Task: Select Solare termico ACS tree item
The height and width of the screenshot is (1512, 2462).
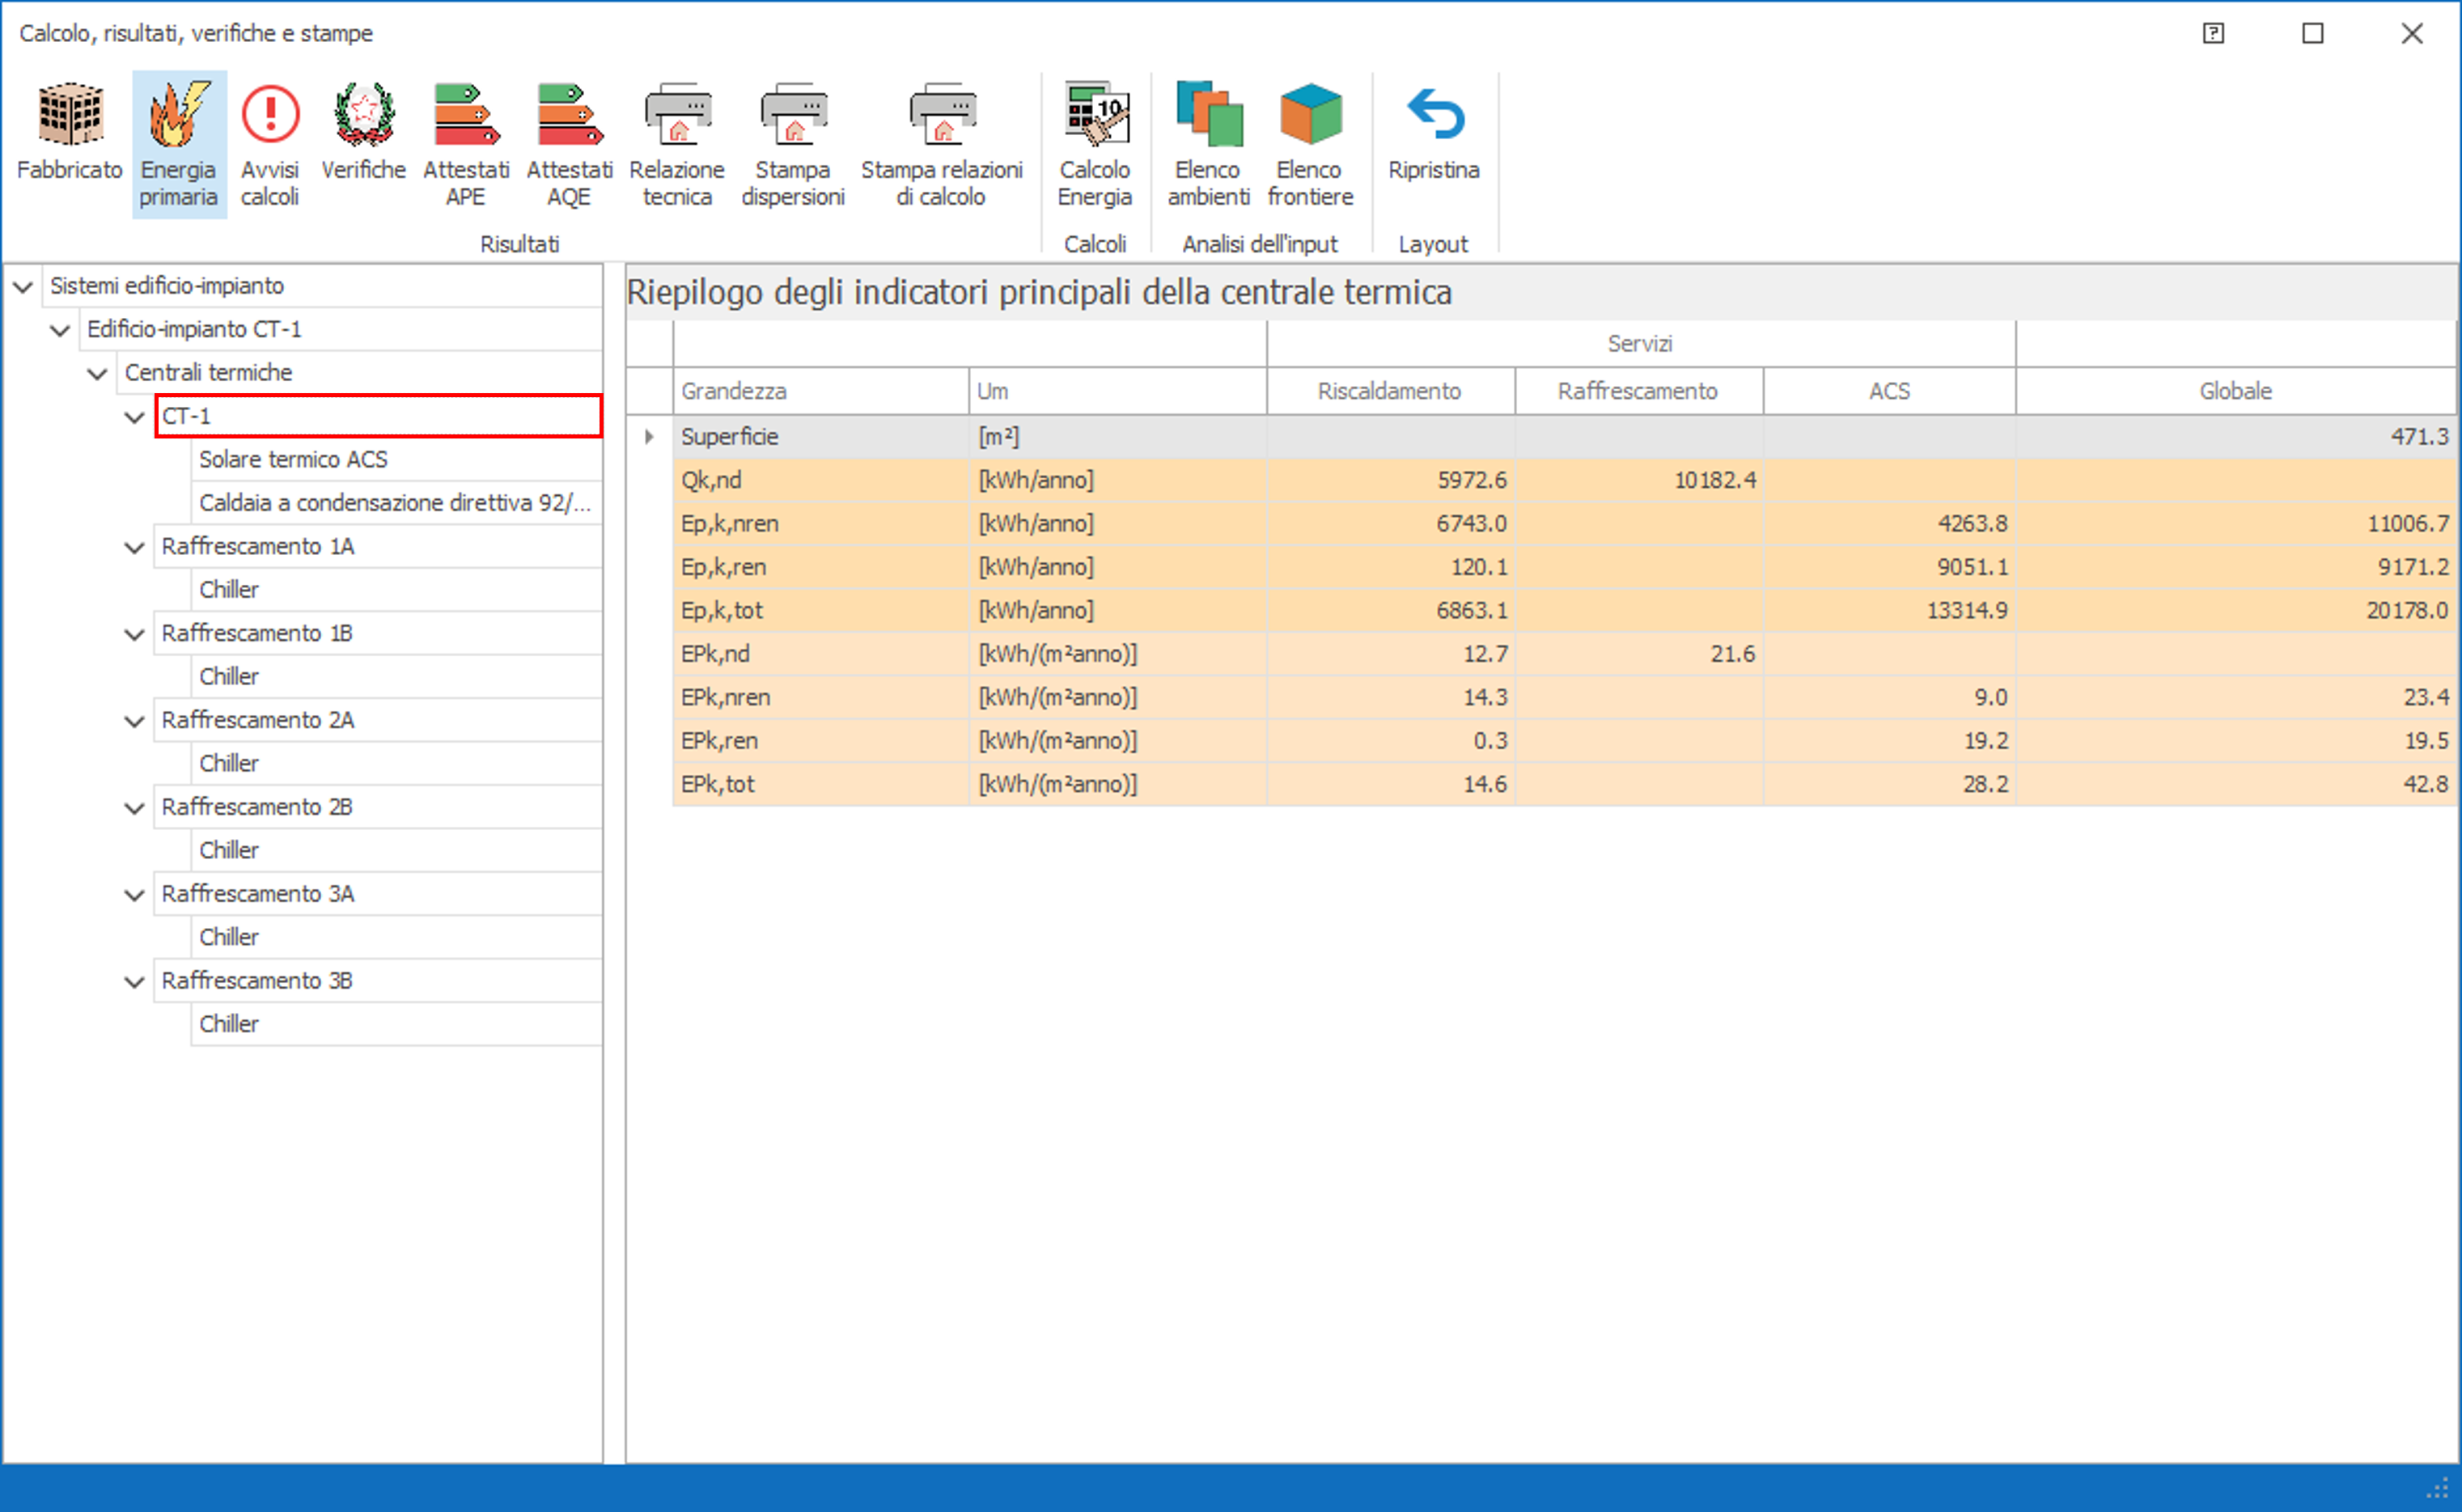Action: click(293, 460)
